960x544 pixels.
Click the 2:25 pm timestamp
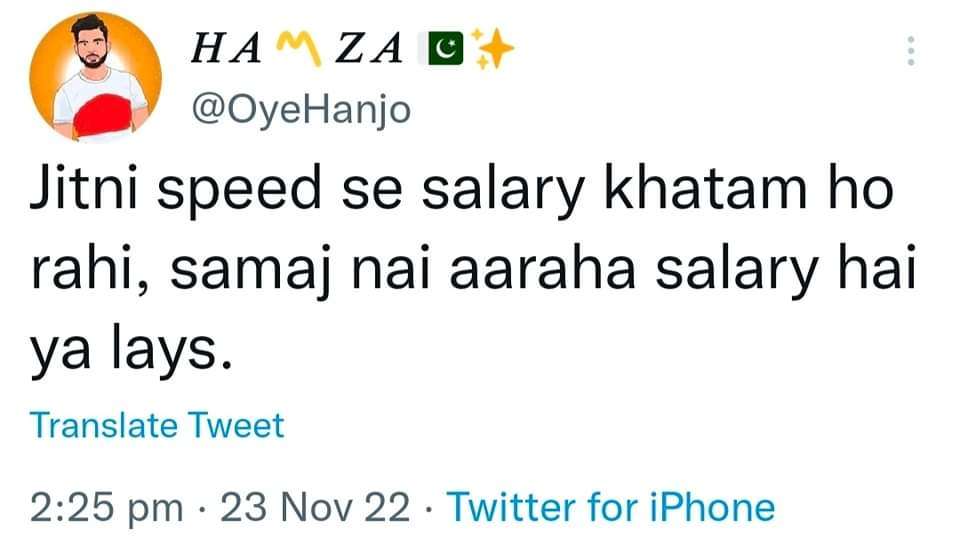pos(107,507)
